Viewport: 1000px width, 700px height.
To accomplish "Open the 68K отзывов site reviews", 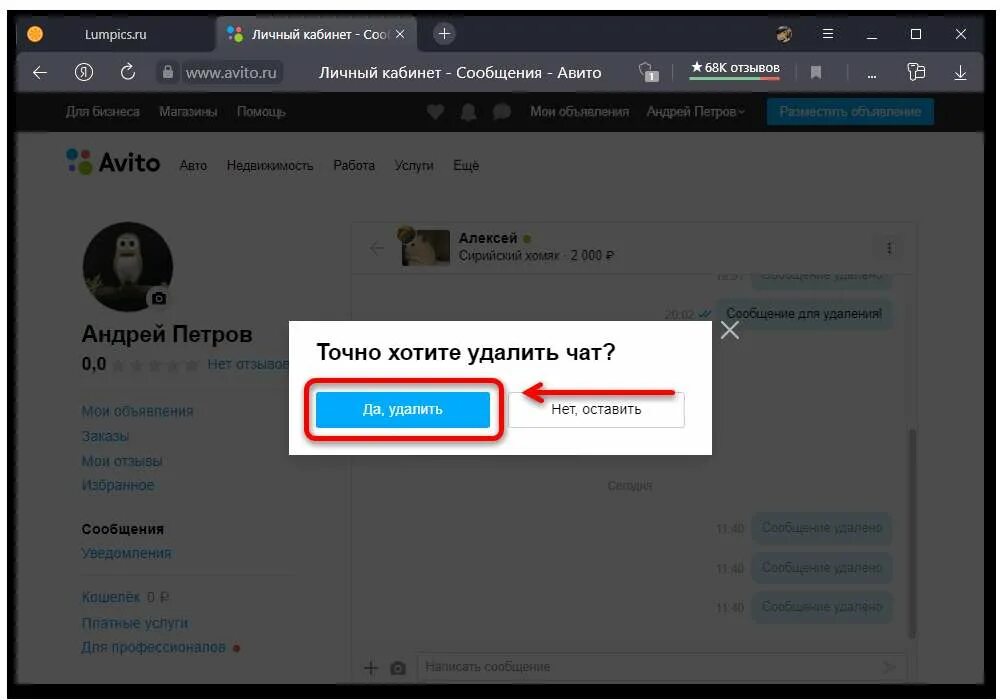I will (x=735, y=68).
